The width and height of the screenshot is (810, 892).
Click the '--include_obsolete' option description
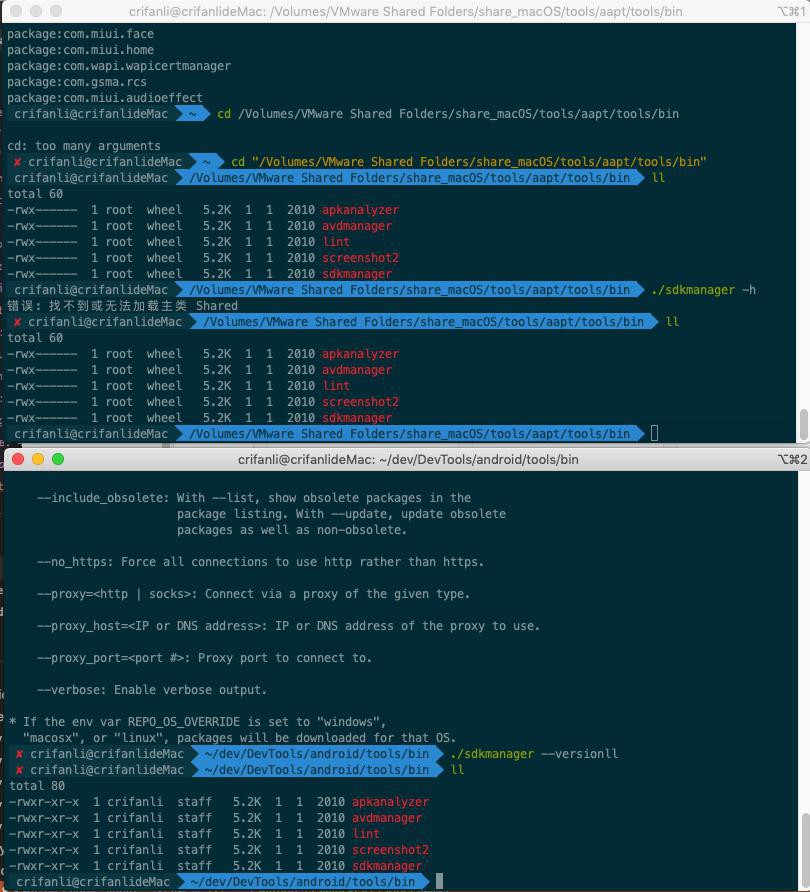(x=271, y=514)
